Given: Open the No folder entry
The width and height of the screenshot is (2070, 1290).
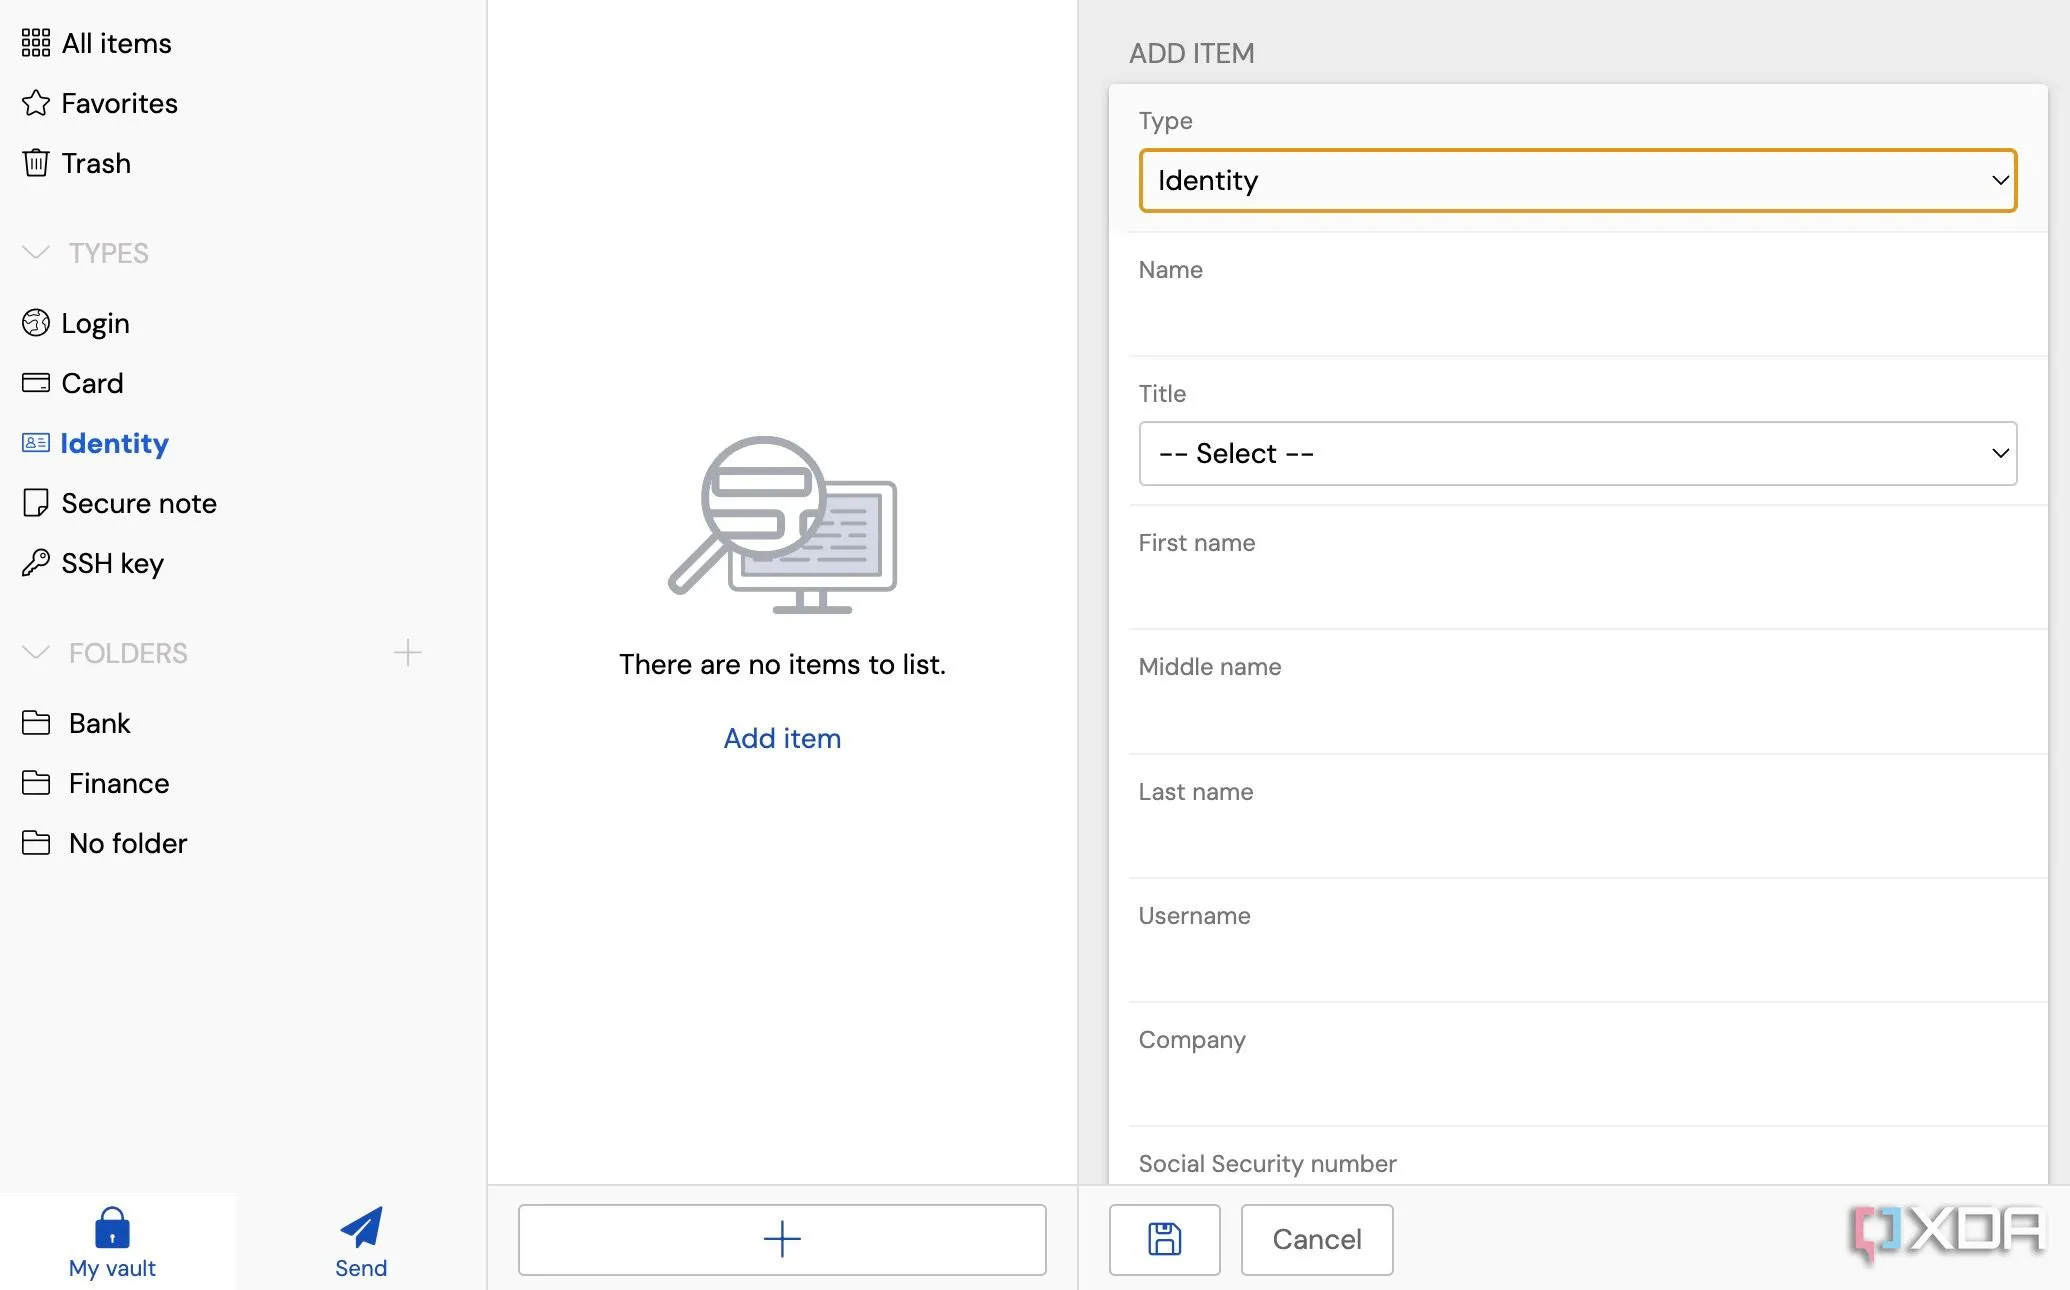Looking at the screenshot, I should click(x=128, y=843).
